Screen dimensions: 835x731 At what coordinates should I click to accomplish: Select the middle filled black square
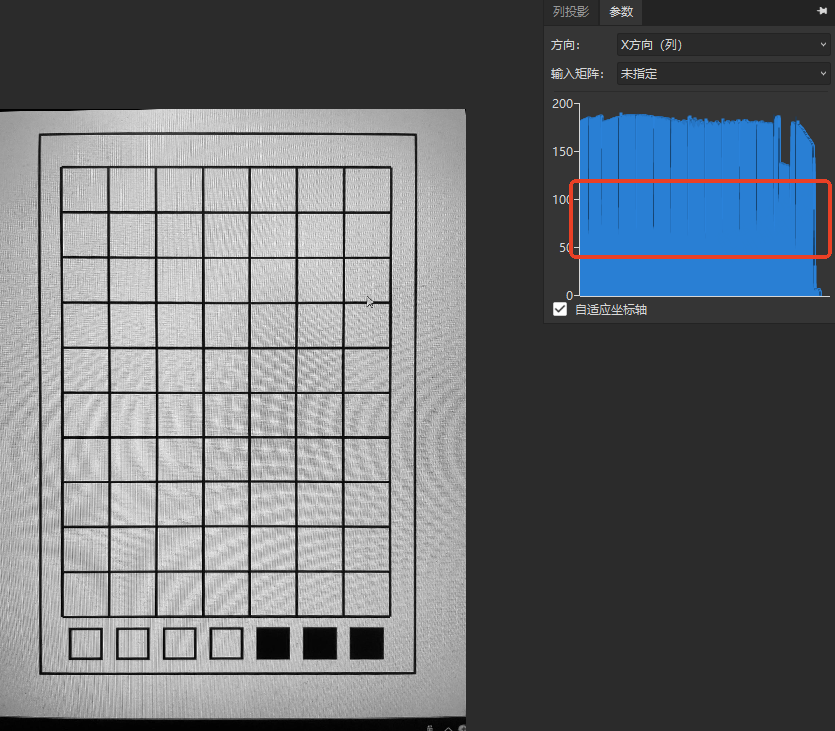click(x=320, y=643)
